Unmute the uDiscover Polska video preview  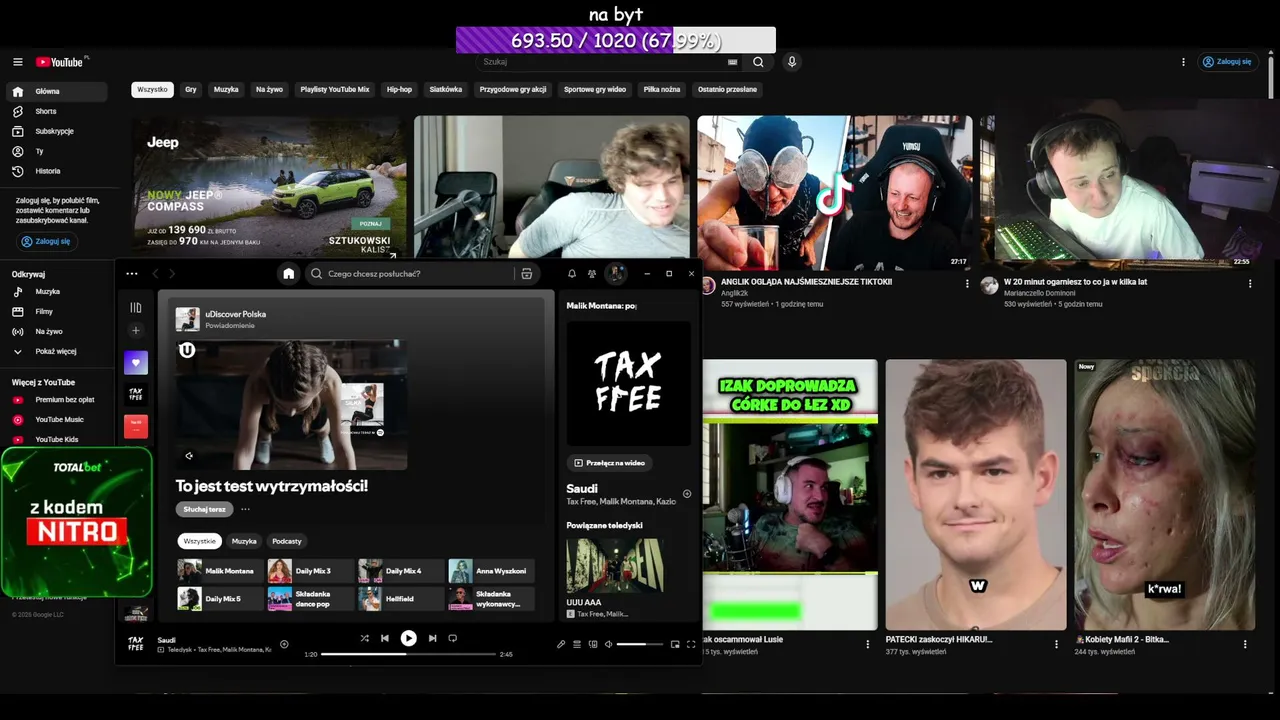coord(189,456)
